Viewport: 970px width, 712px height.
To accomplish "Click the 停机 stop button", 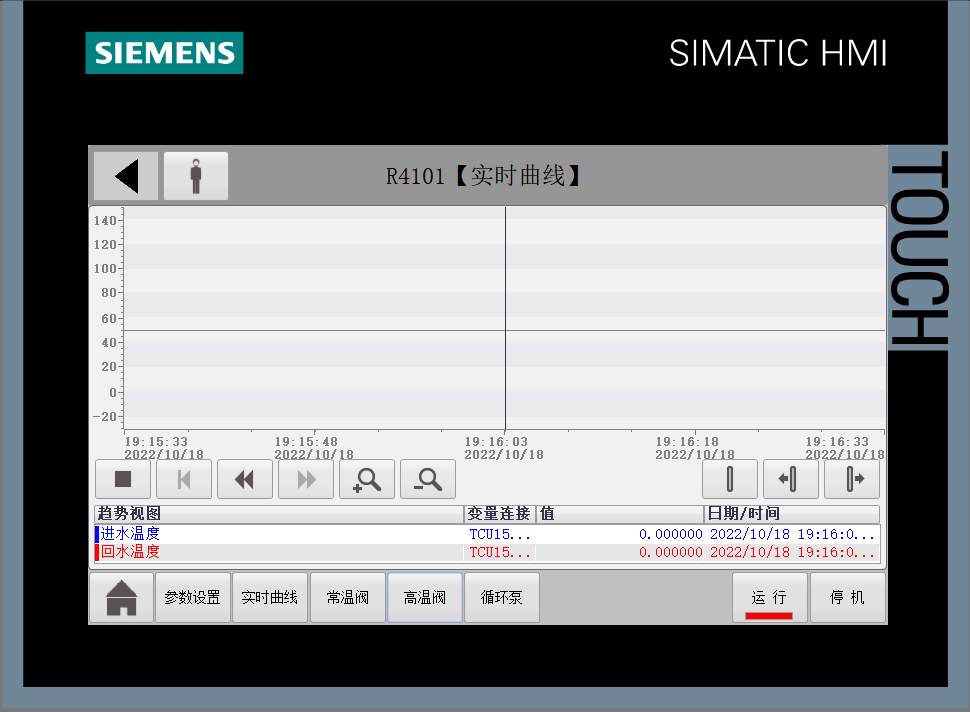I will pos(848,598).
